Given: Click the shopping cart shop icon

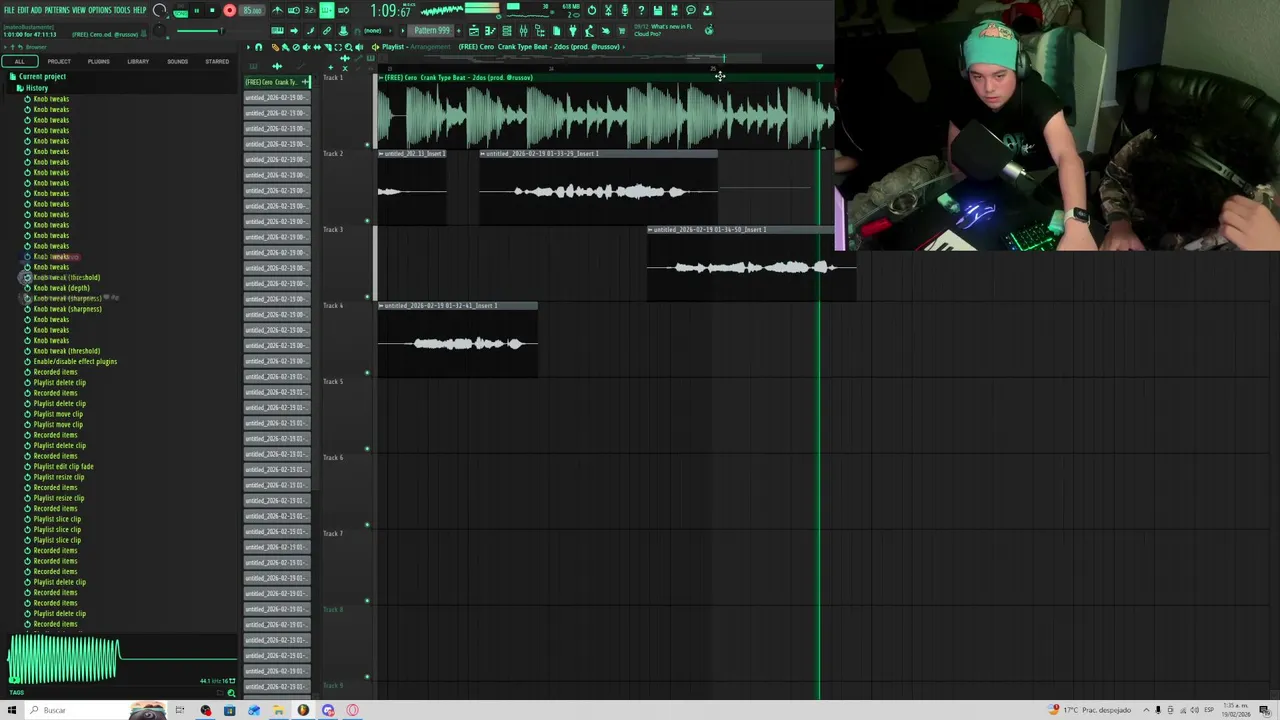Looking at the screenshot, I should [x=622, y=31].
